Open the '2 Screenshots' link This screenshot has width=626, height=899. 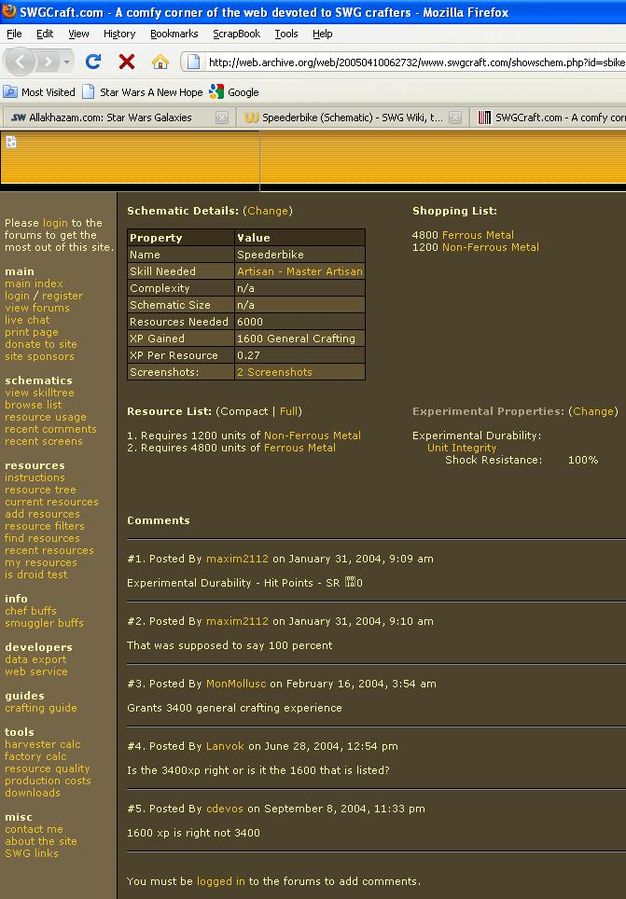click(x=274, y=372)
